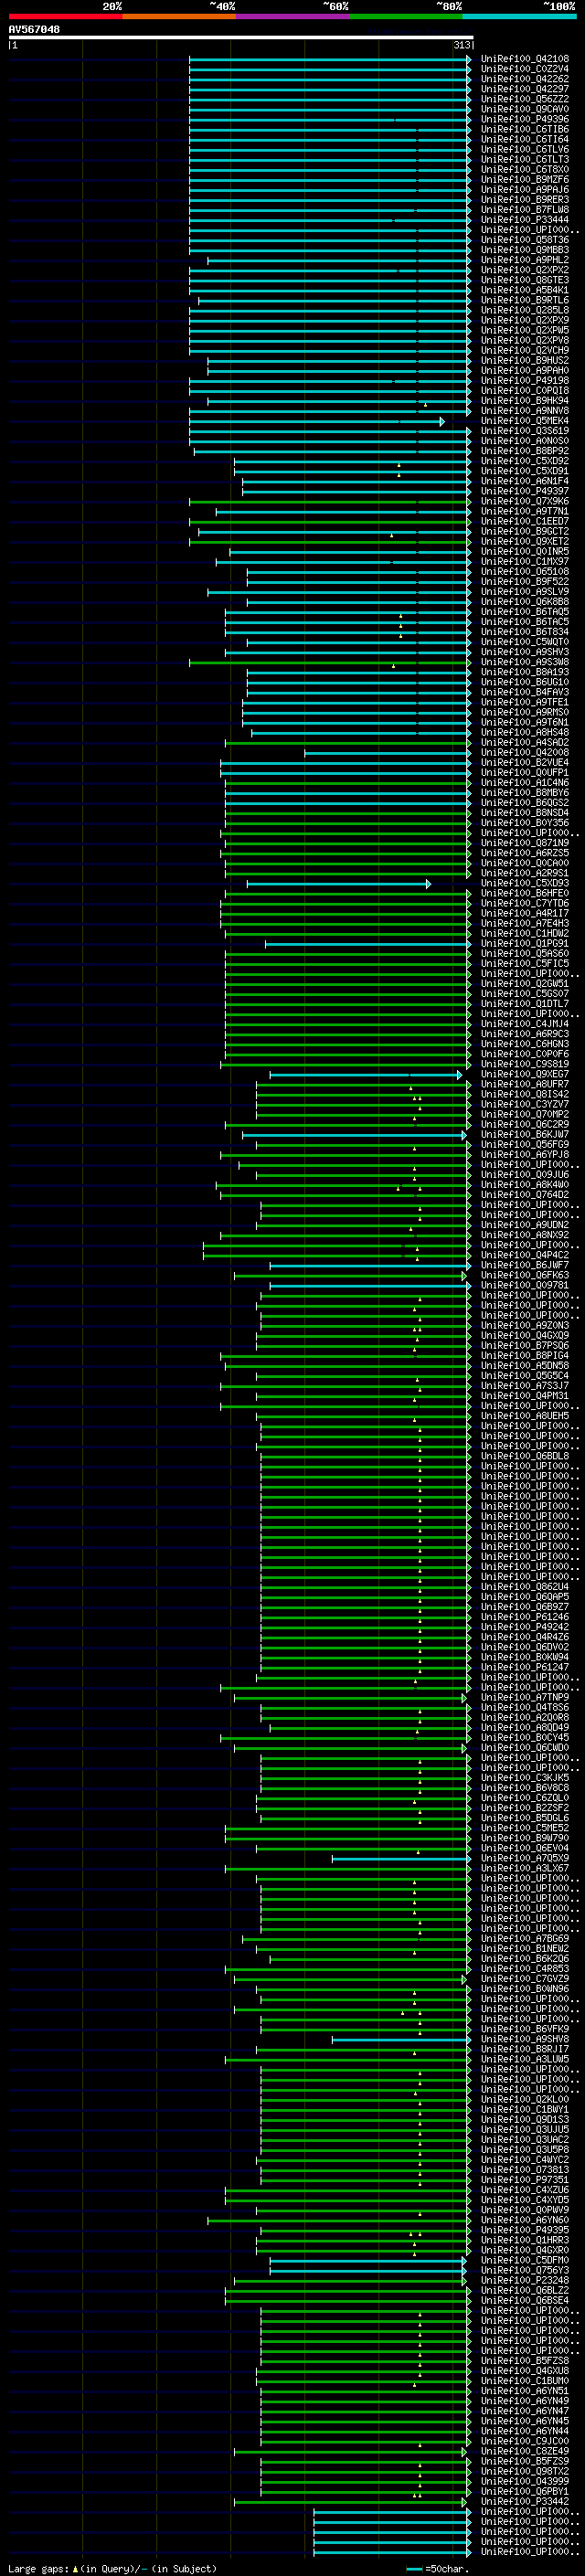Select hit label UniRef100_P97351
The image size is (585, 2576).
coord(525,2180)
